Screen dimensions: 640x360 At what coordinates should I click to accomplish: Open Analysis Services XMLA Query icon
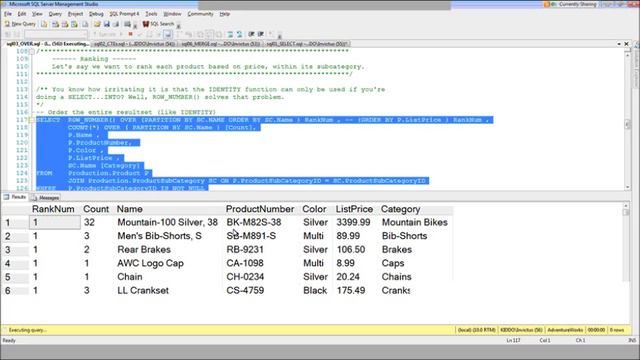pos(74,24)
